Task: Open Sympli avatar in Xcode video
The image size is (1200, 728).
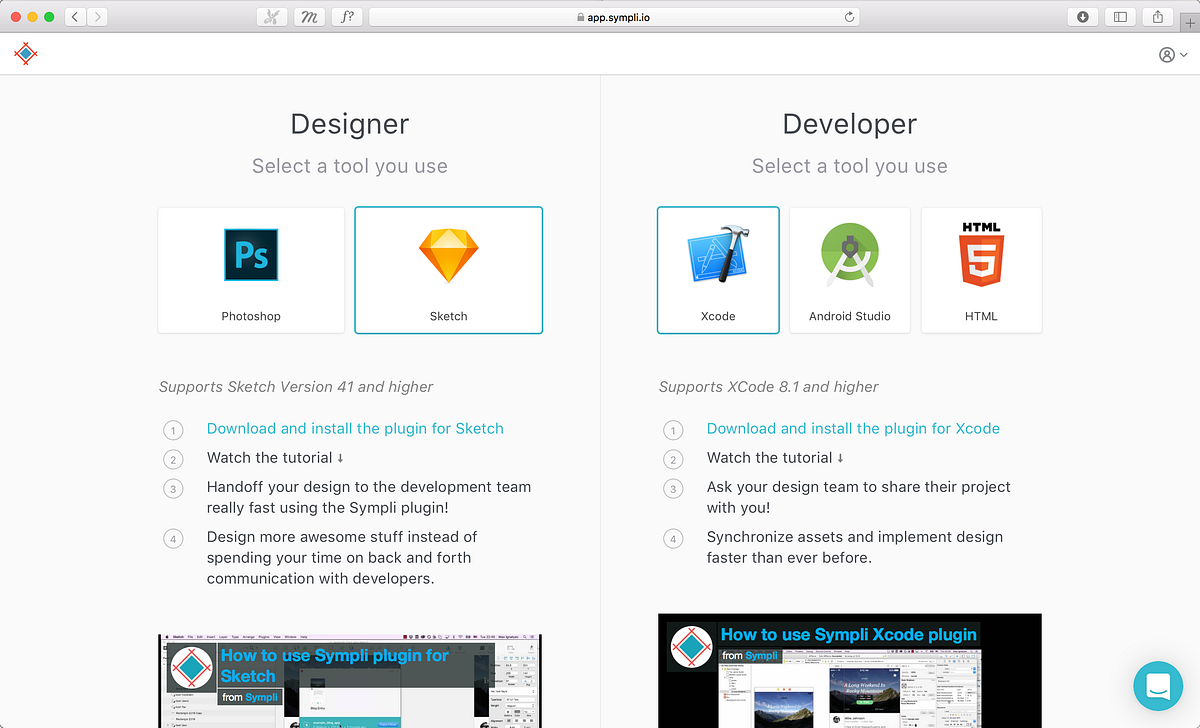Action: (691, 646)
